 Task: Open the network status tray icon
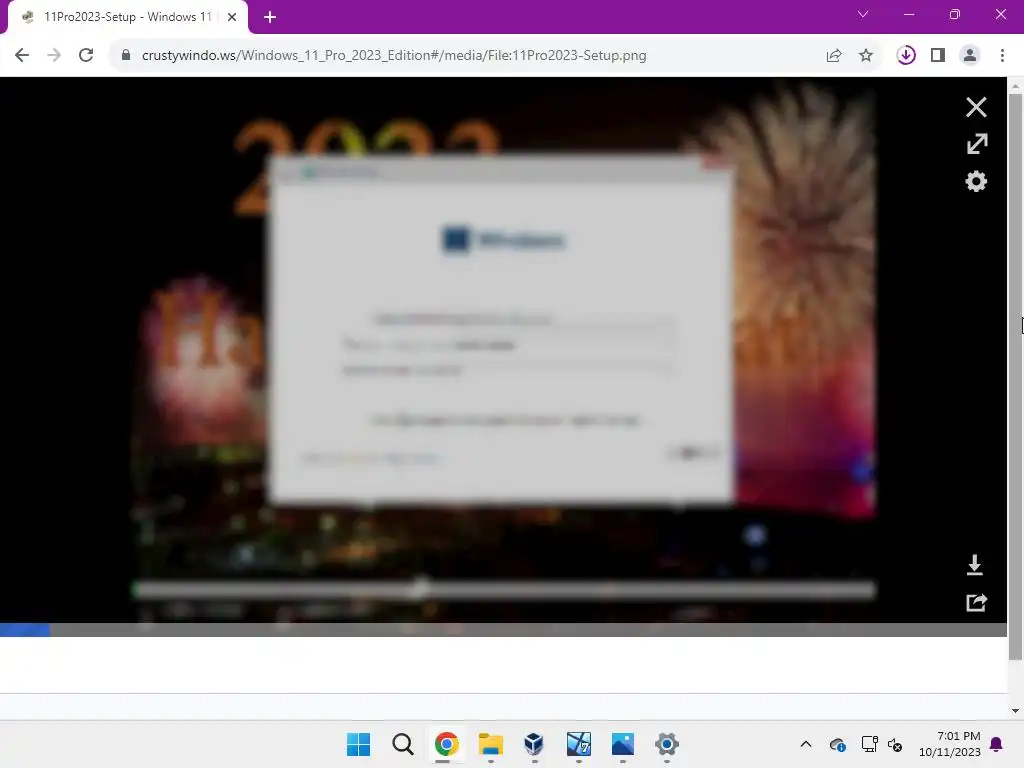coord(869,744)
